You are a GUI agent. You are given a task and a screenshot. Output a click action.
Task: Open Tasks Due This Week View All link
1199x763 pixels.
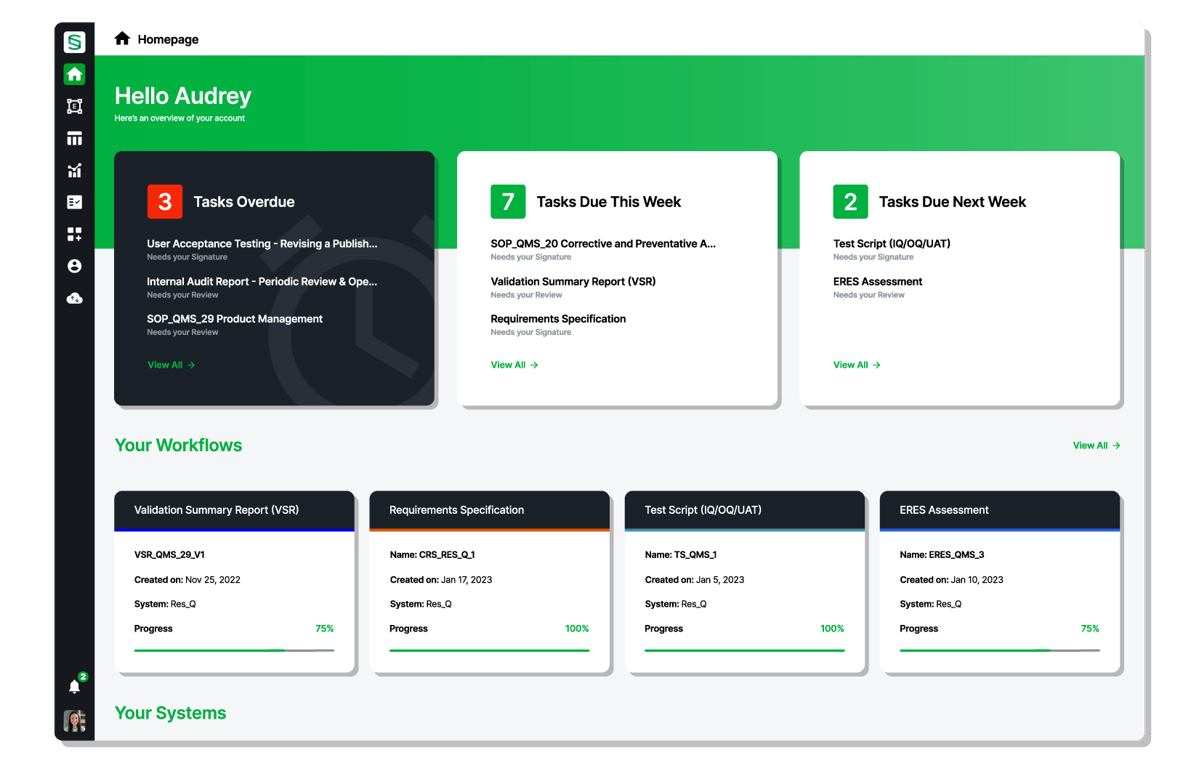click(x=514, y=364)
